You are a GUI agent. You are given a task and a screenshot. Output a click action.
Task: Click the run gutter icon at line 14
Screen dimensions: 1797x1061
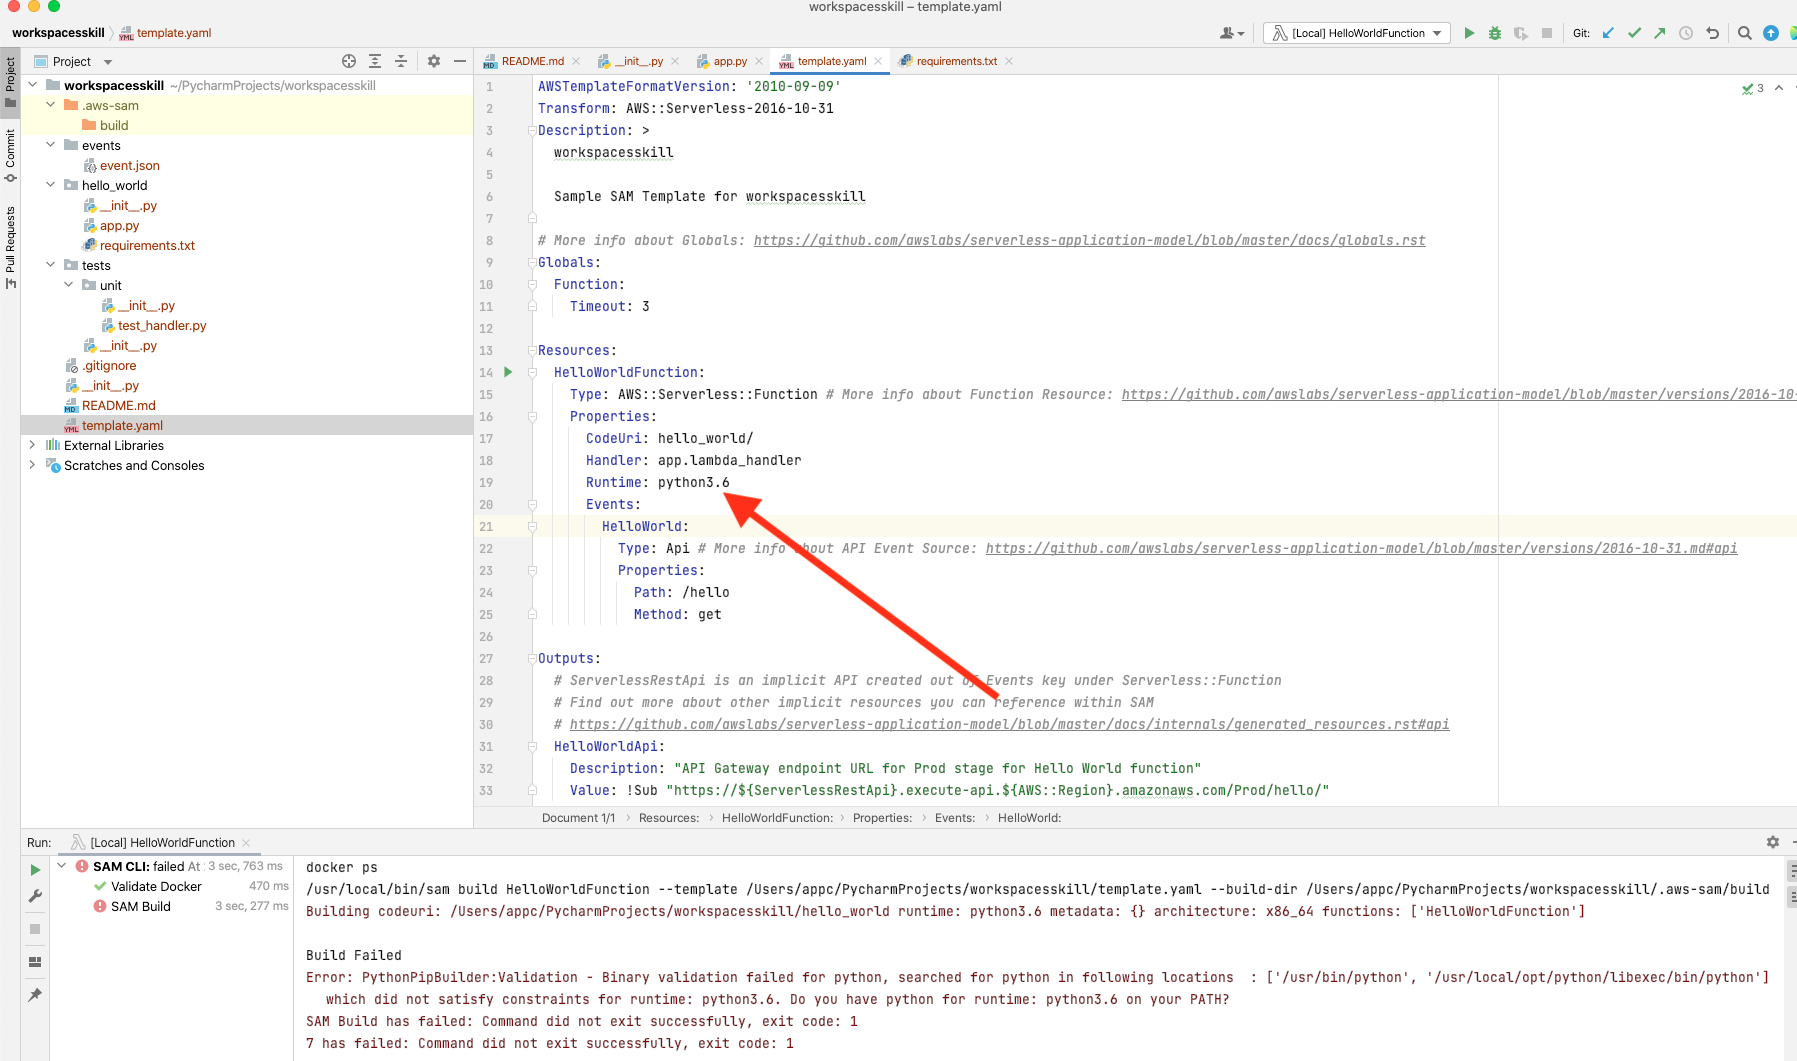pos(508,372)
